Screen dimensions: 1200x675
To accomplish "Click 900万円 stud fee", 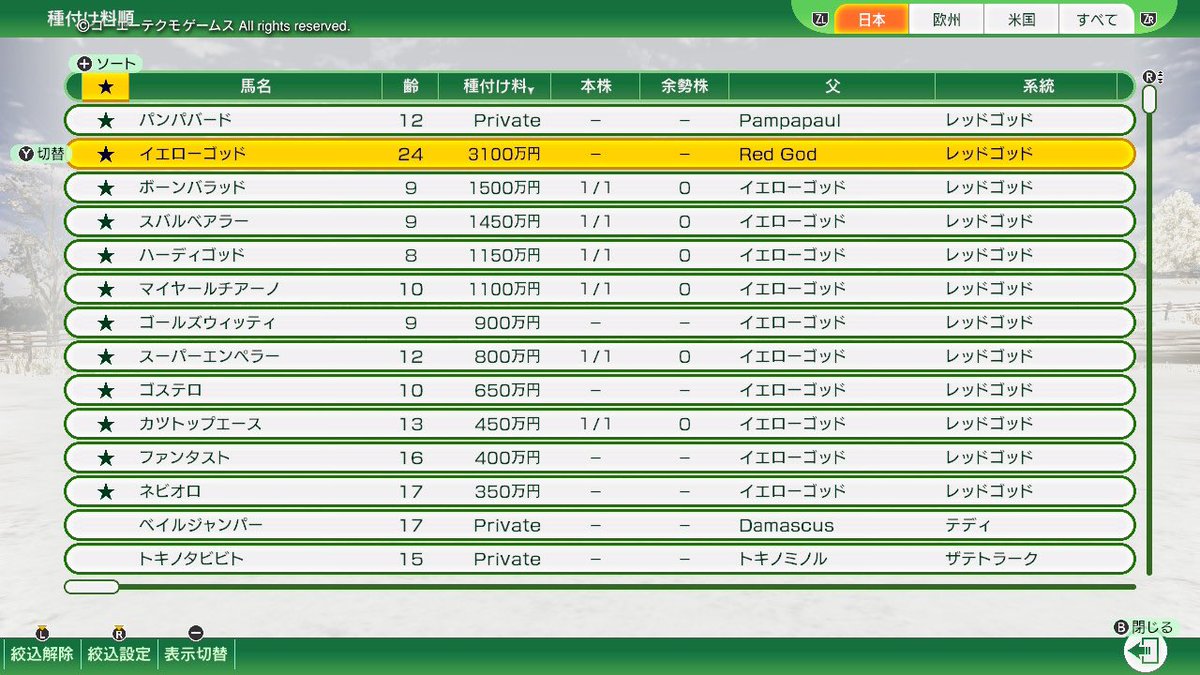I will 508,323.
